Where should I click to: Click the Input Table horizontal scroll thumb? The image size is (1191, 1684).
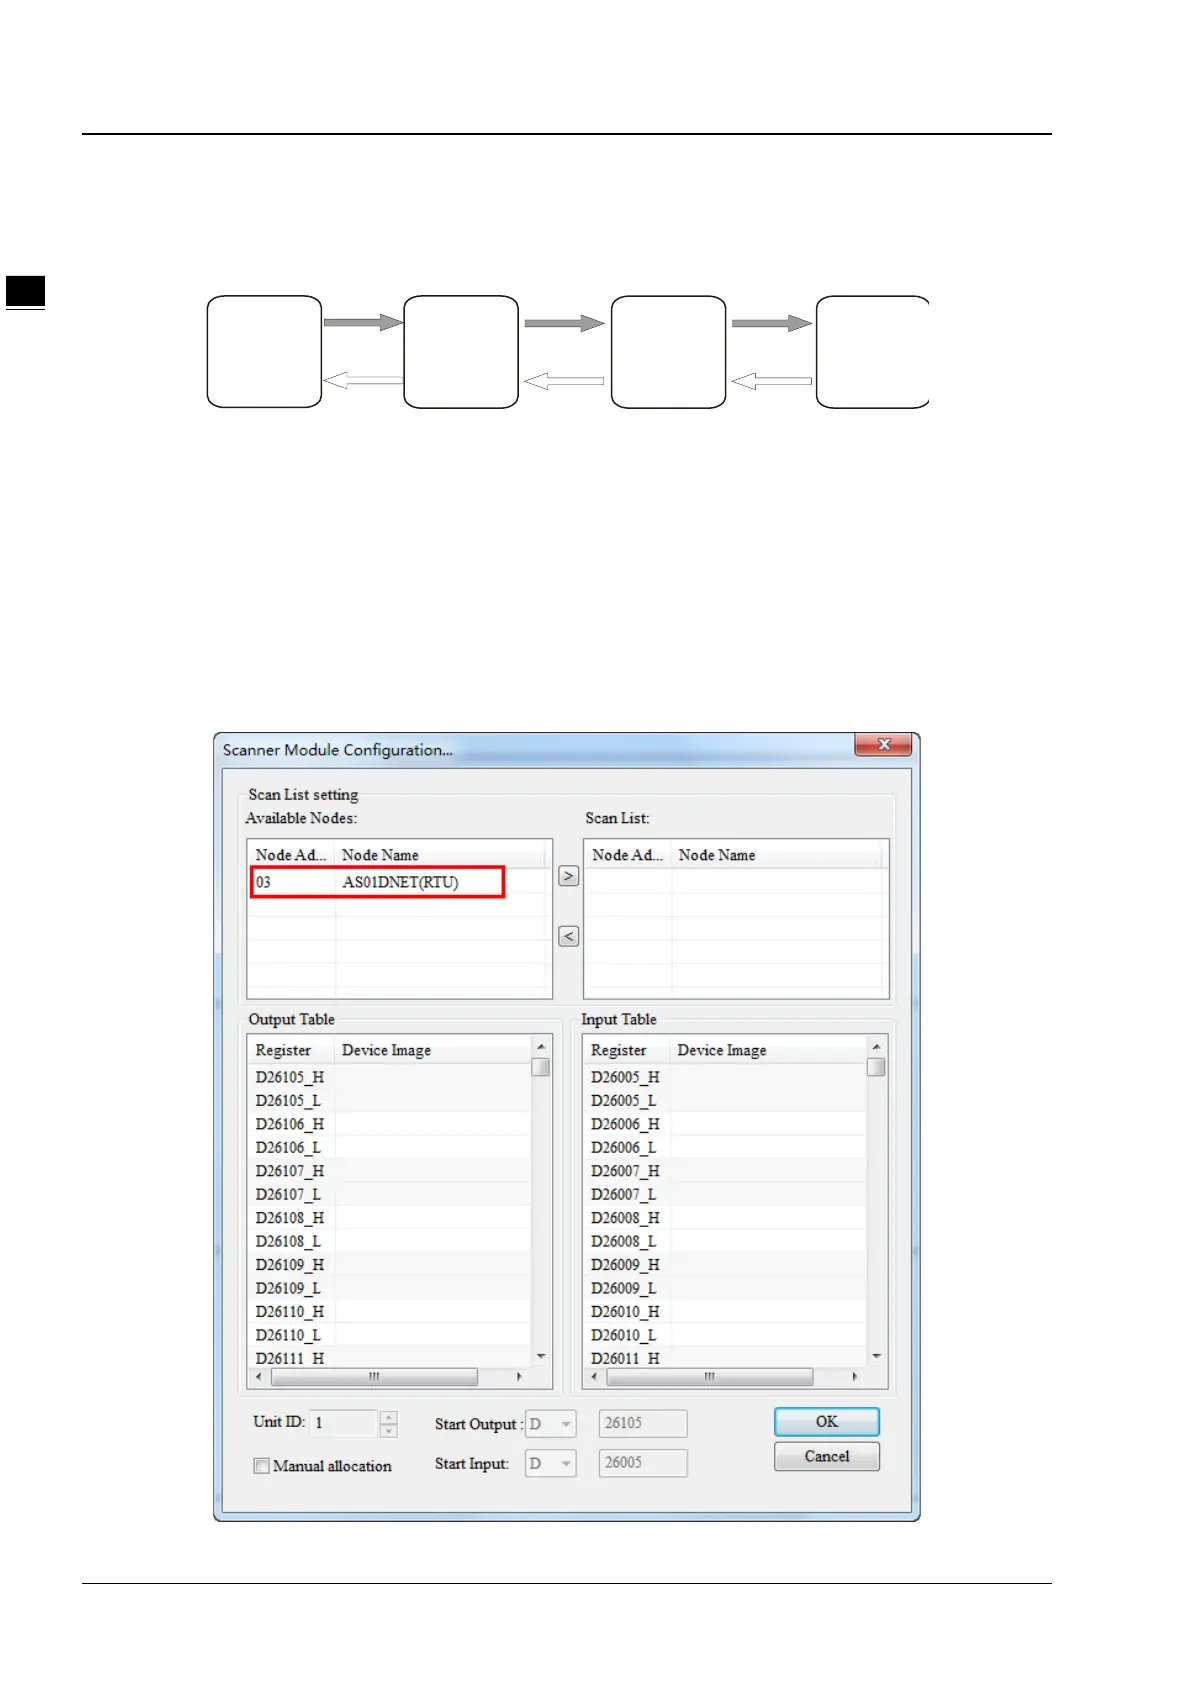pos(709,1377)
